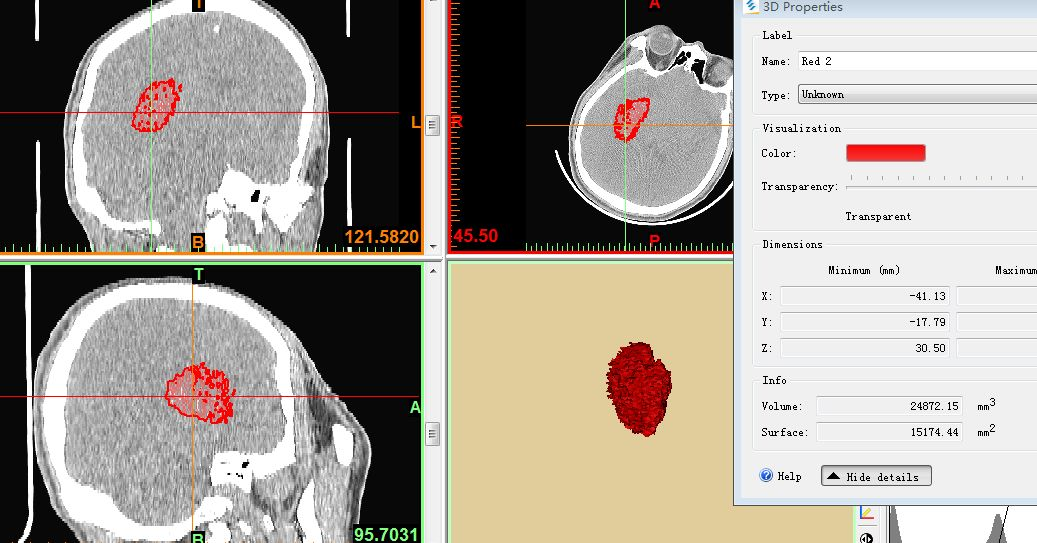Click the blue Help question mark icon
Screen dimensions: 1037x543
[x=766, y=476]
